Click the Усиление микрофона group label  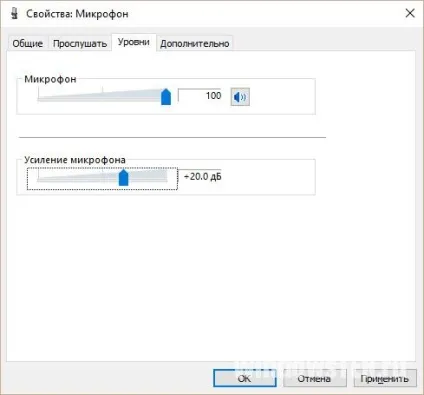click(75, 160)
